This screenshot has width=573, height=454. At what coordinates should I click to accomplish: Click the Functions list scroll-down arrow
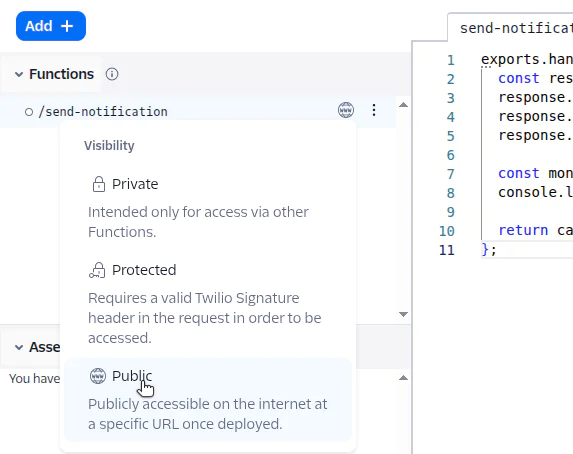coord(403,314)
